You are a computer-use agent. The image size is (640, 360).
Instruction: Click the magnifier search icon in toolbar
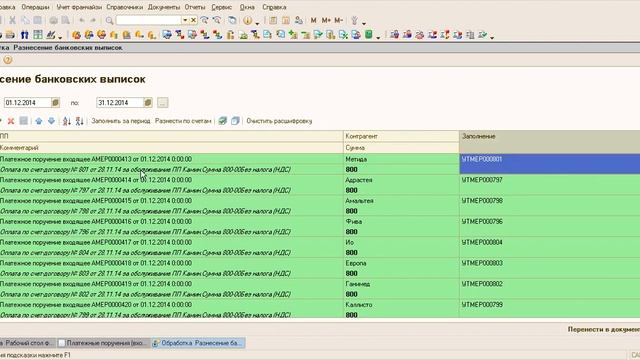point(109,20)
